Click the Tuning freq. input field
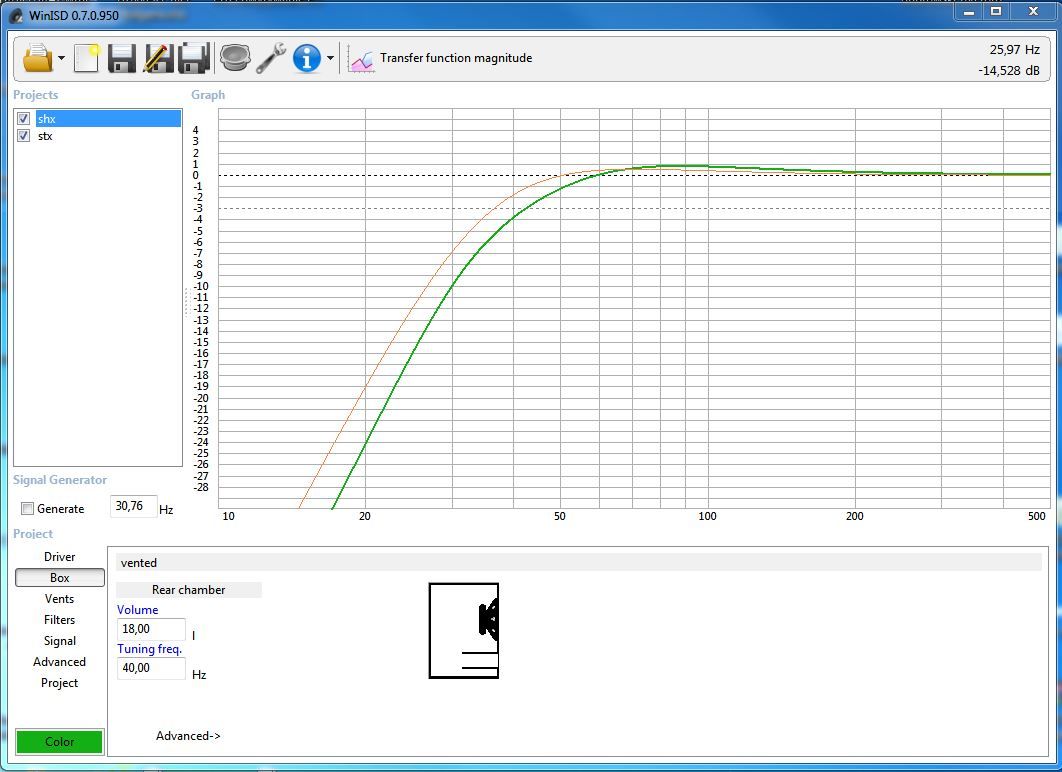The width and height of the screenshot is (1062, 772). [x=151, y=668]
